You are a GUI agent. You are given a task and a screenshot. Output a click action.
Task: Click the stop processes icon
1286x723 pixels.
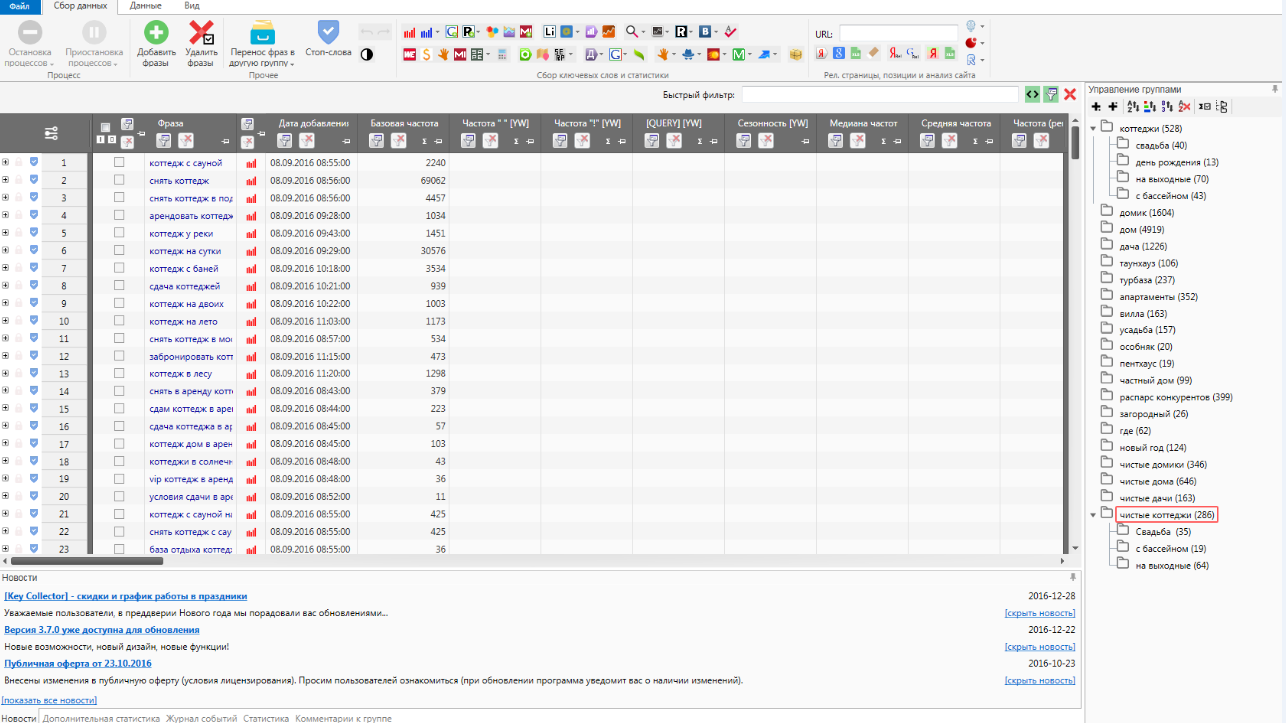(30, 32)
